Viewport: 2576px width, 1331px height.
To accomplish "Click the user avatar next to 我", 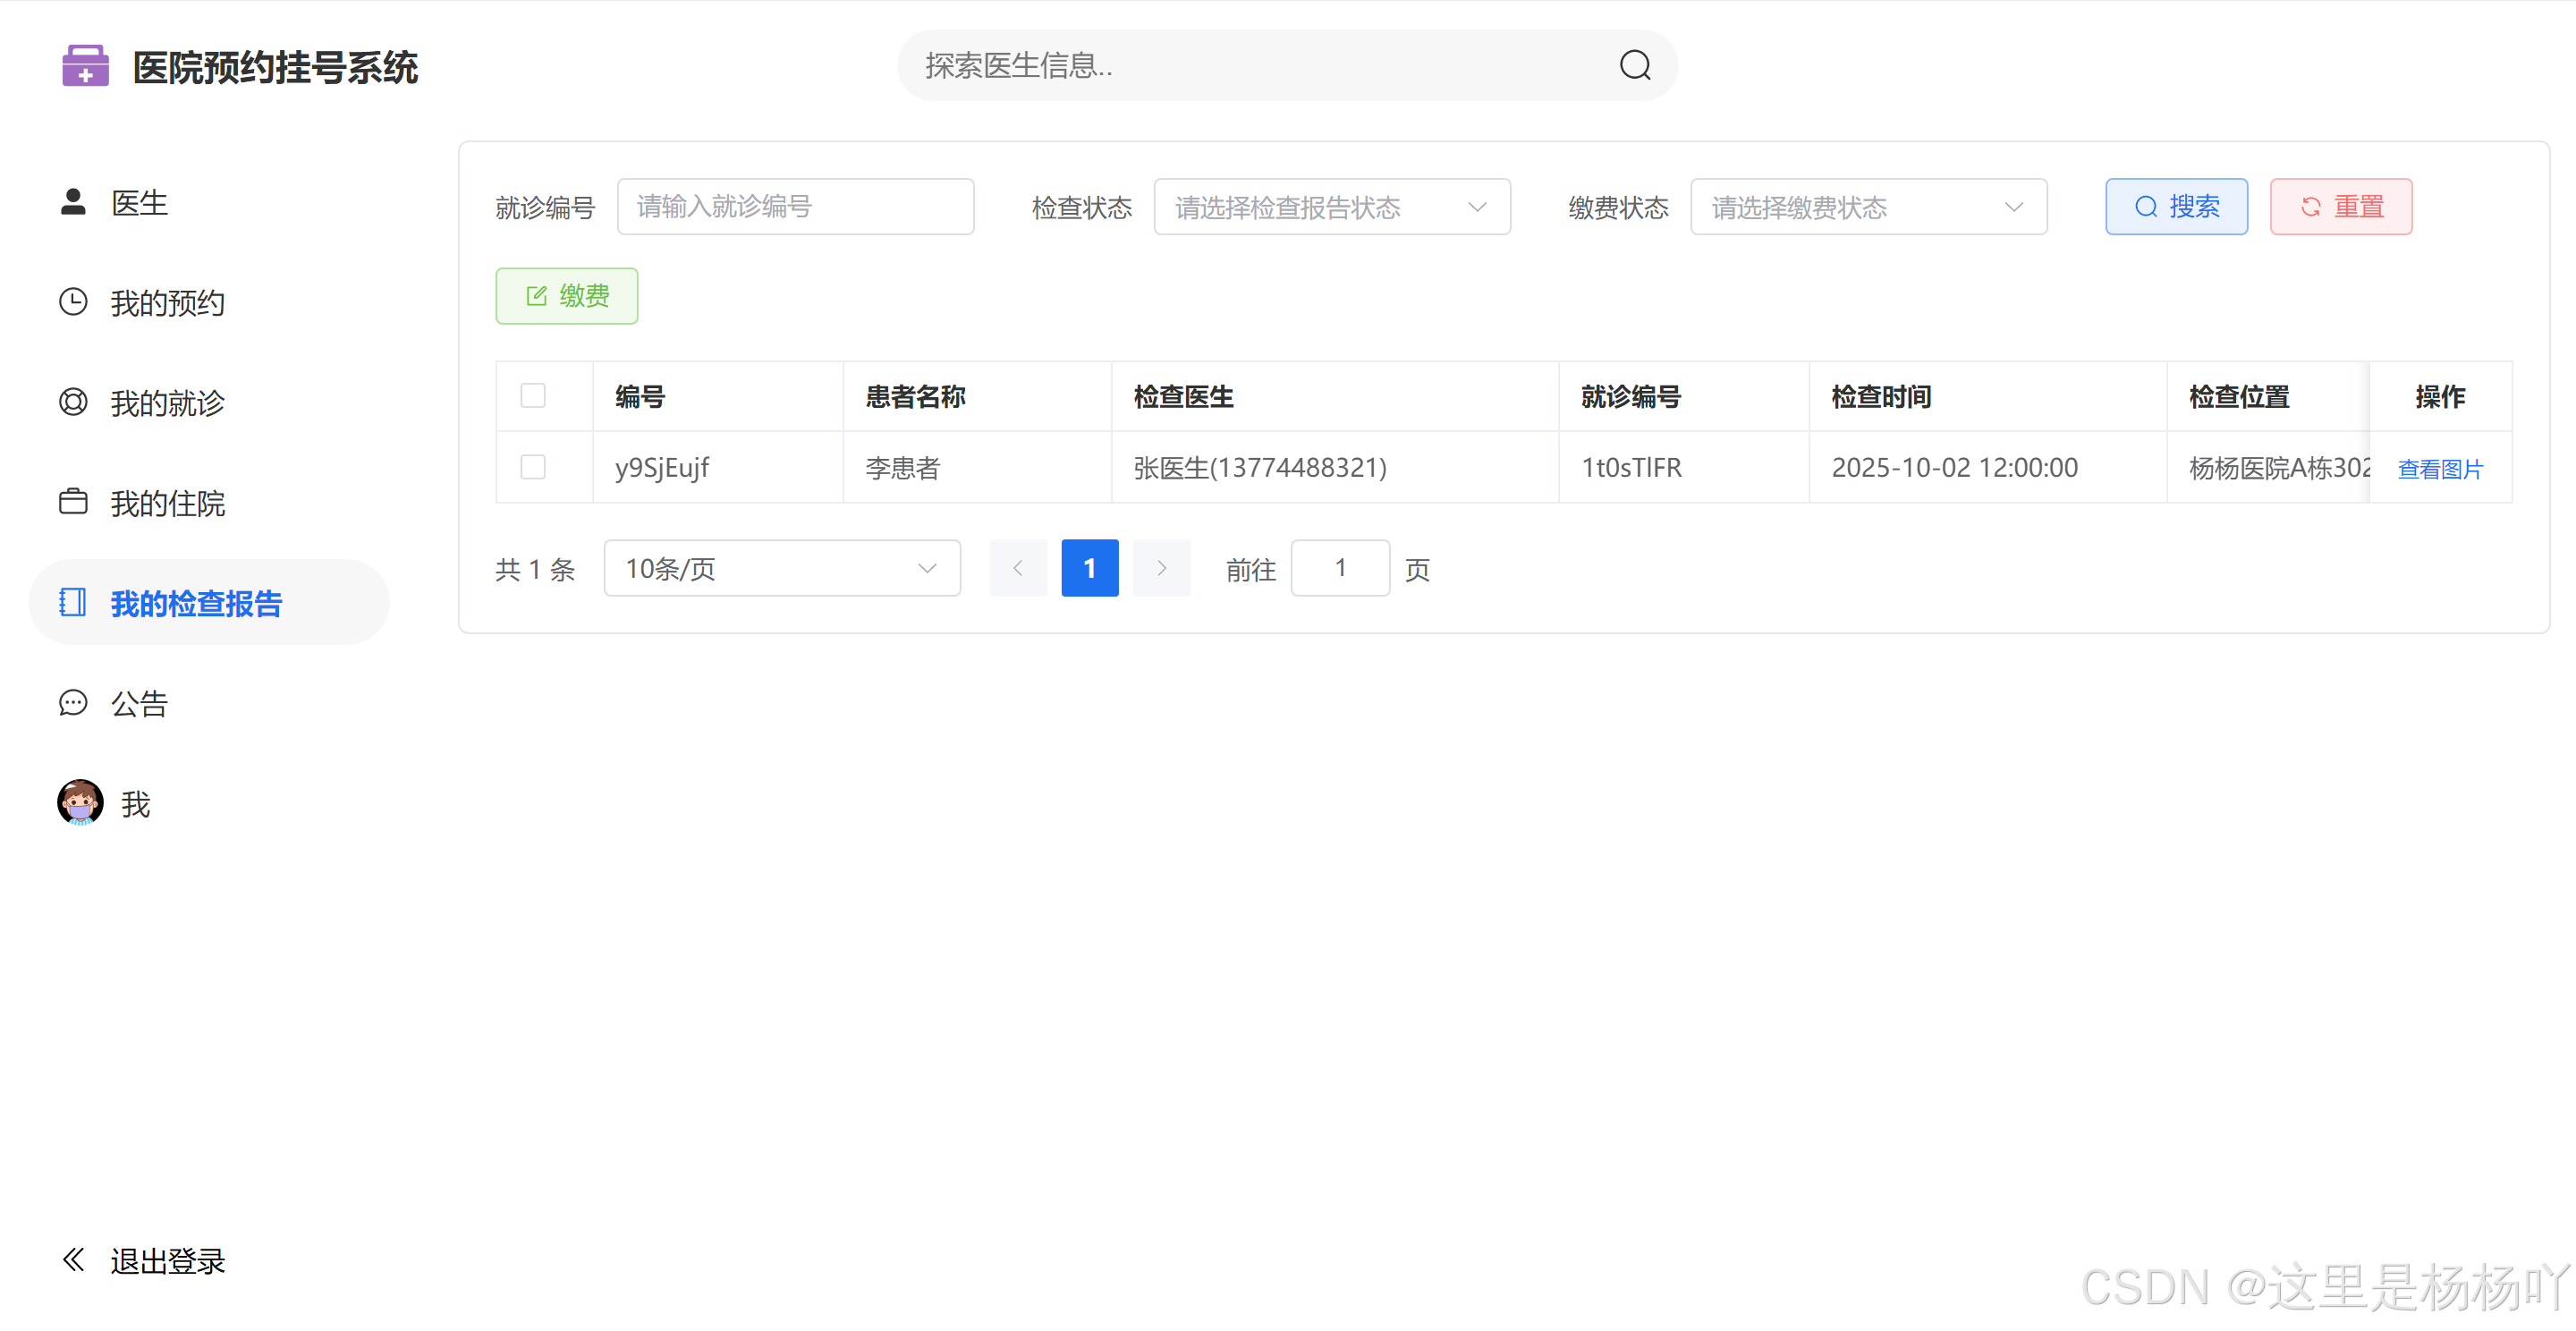I will (x=80, y=802).
